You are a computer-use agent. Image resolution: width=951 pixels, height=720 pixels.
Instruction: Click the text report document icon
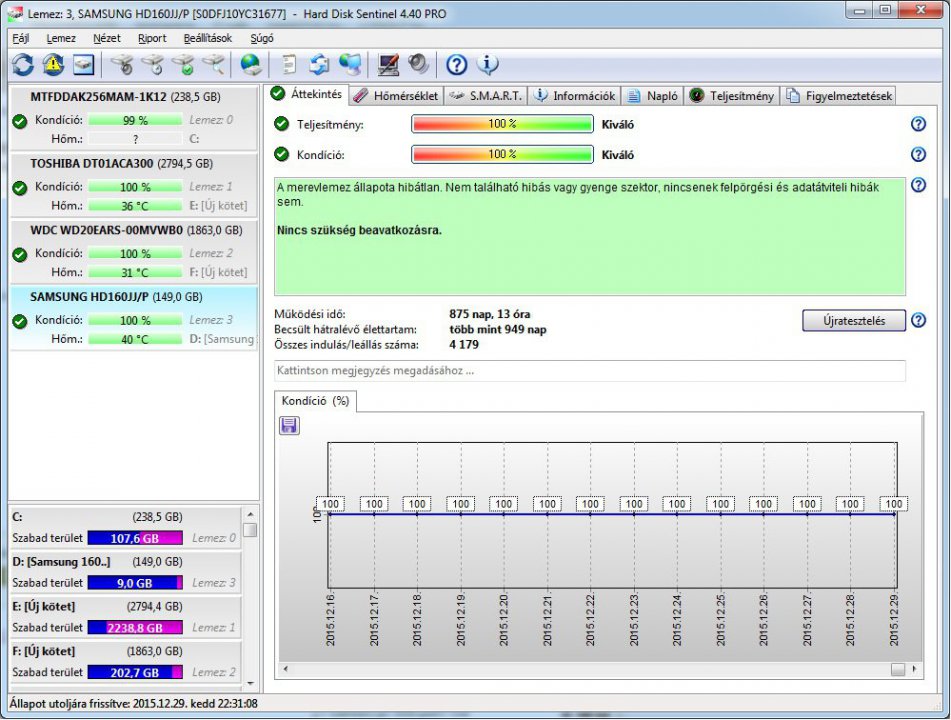click(289, 64)
